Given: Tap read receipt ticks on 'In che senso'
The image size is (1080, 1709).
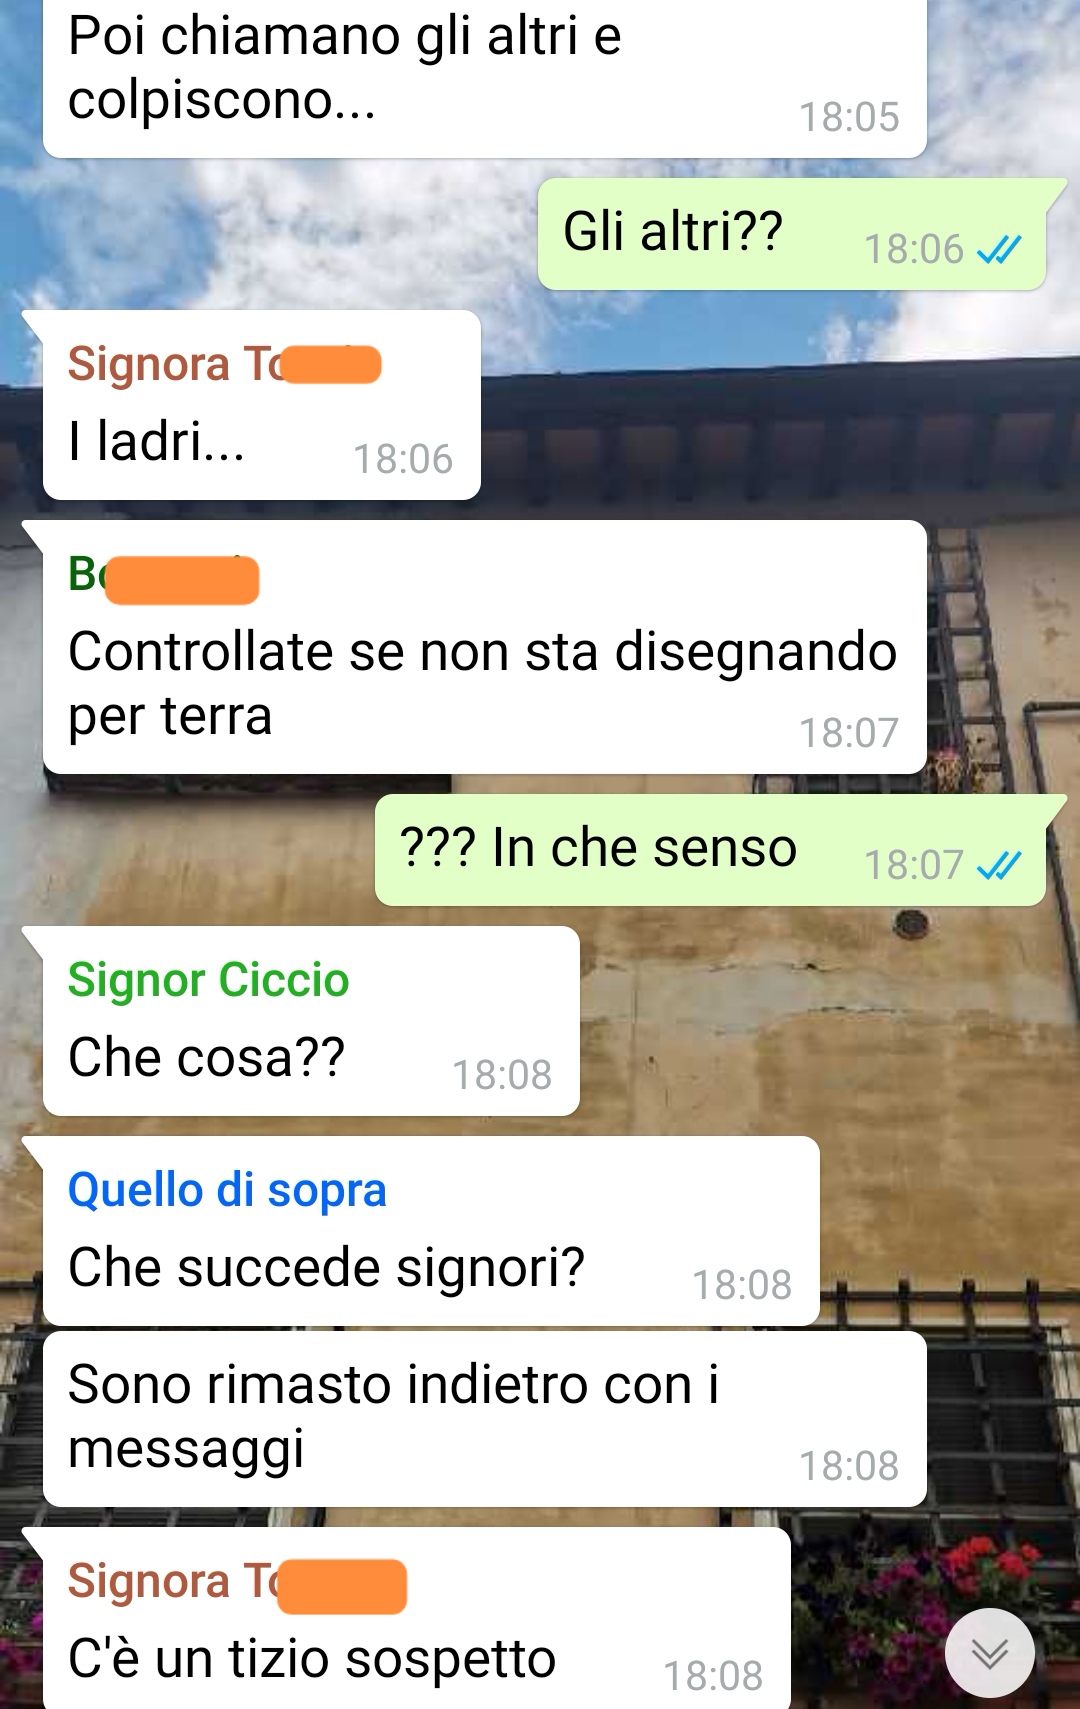Looking at the screenshot, I should click(999, 865).
